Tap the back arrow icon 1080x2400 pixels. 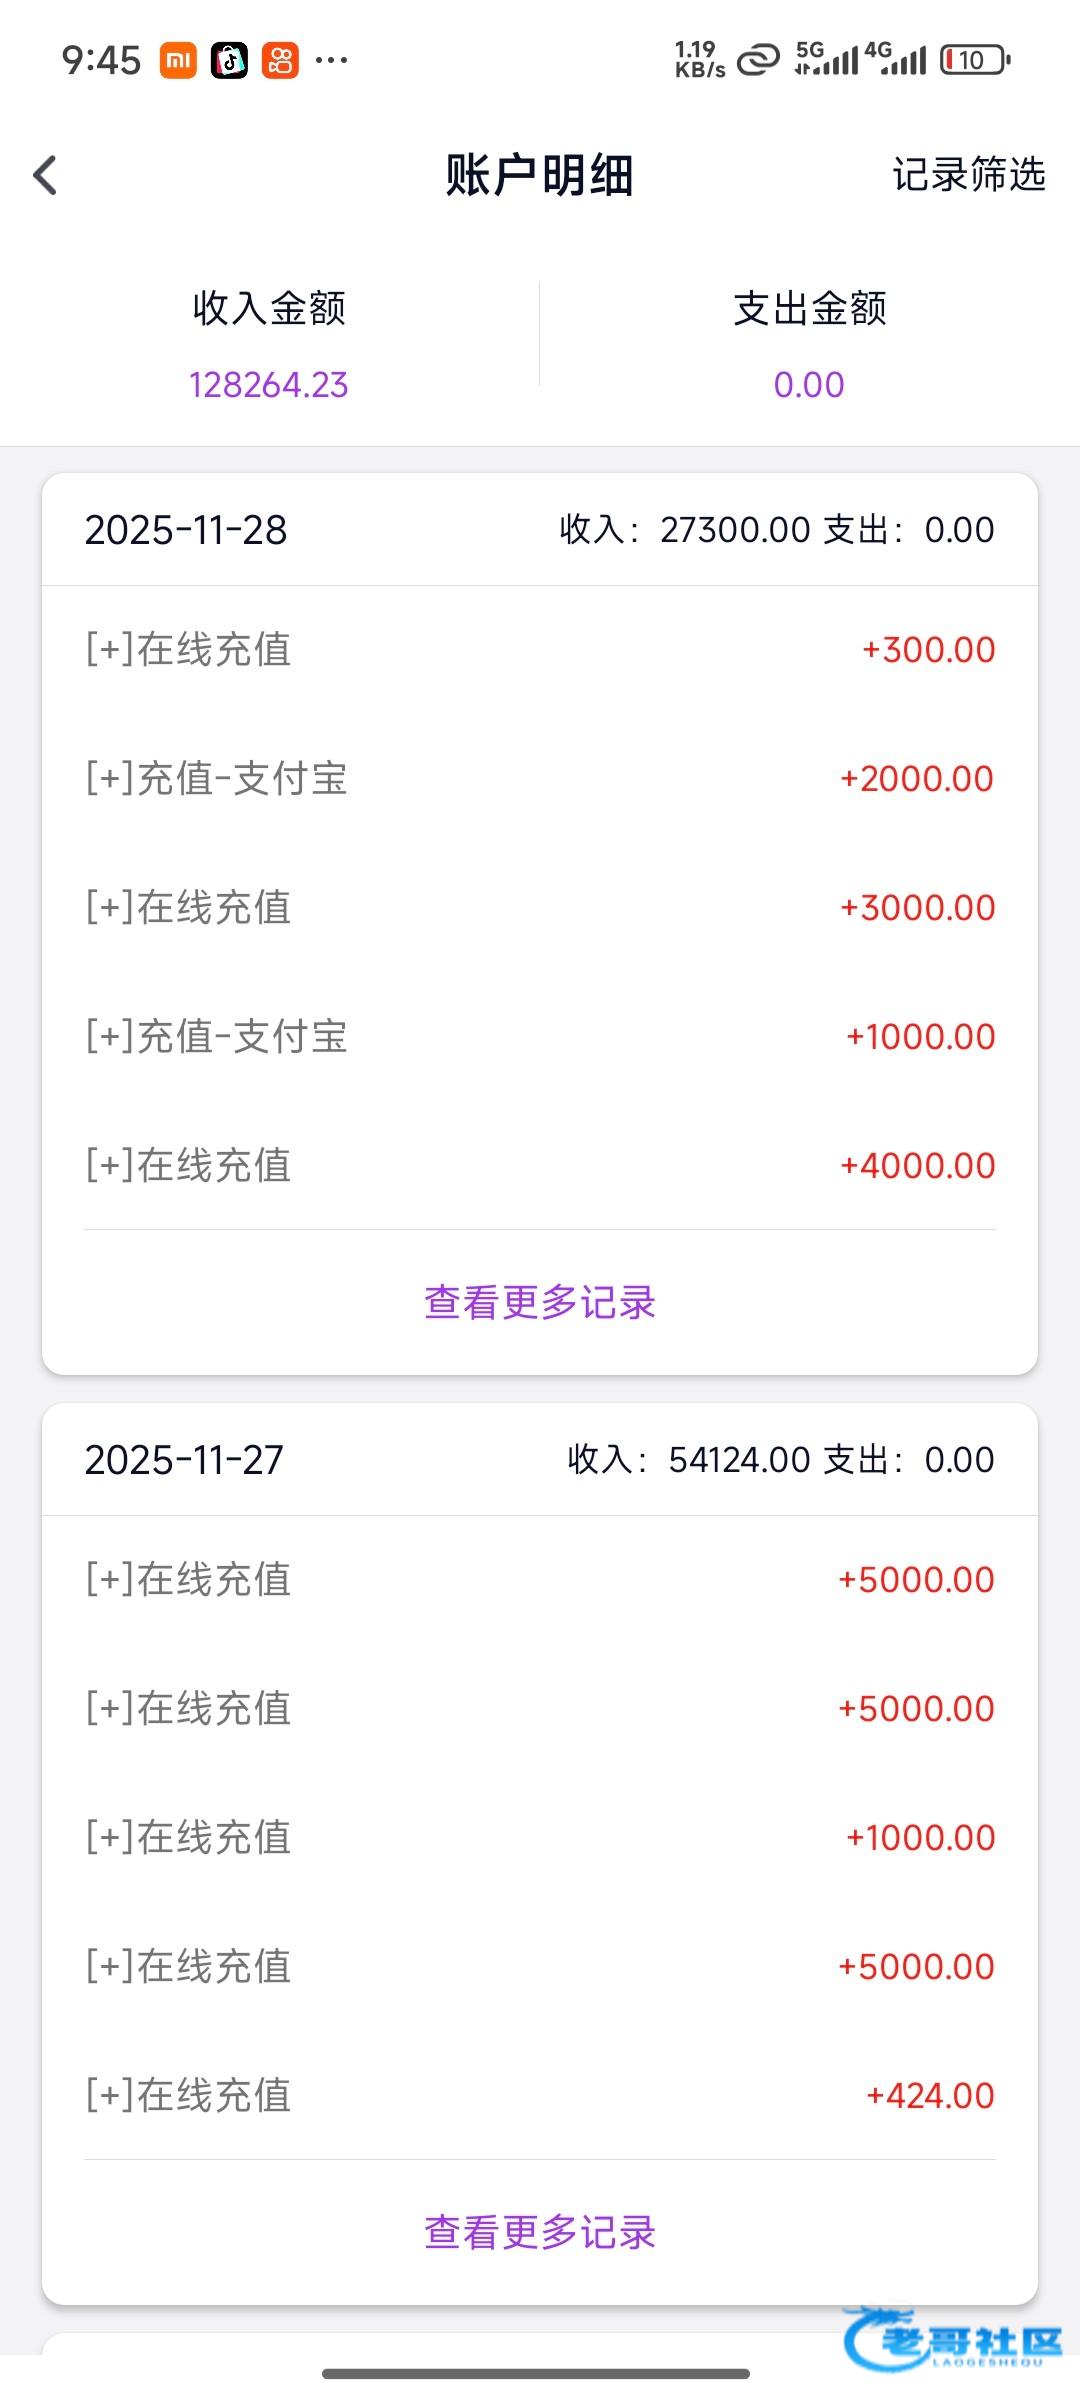coord(46,175)
